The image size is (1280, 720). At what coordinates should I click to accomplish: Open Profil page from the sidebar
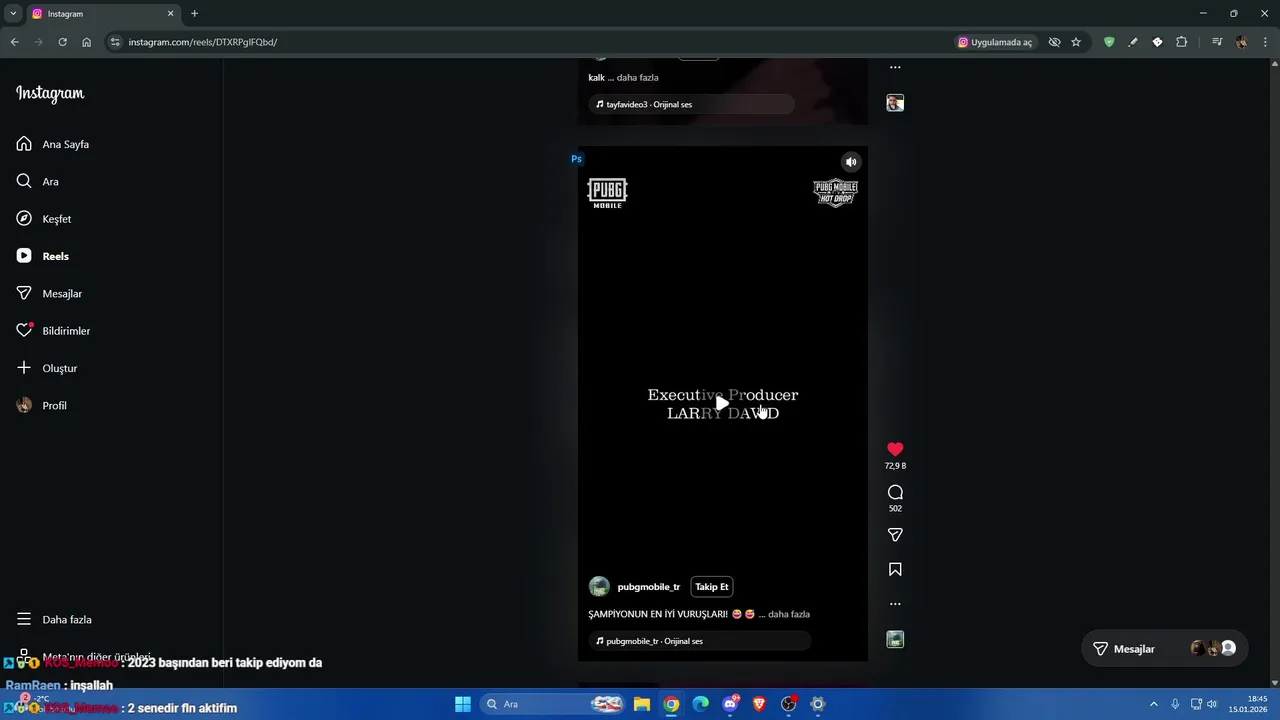tap(44, 405)
